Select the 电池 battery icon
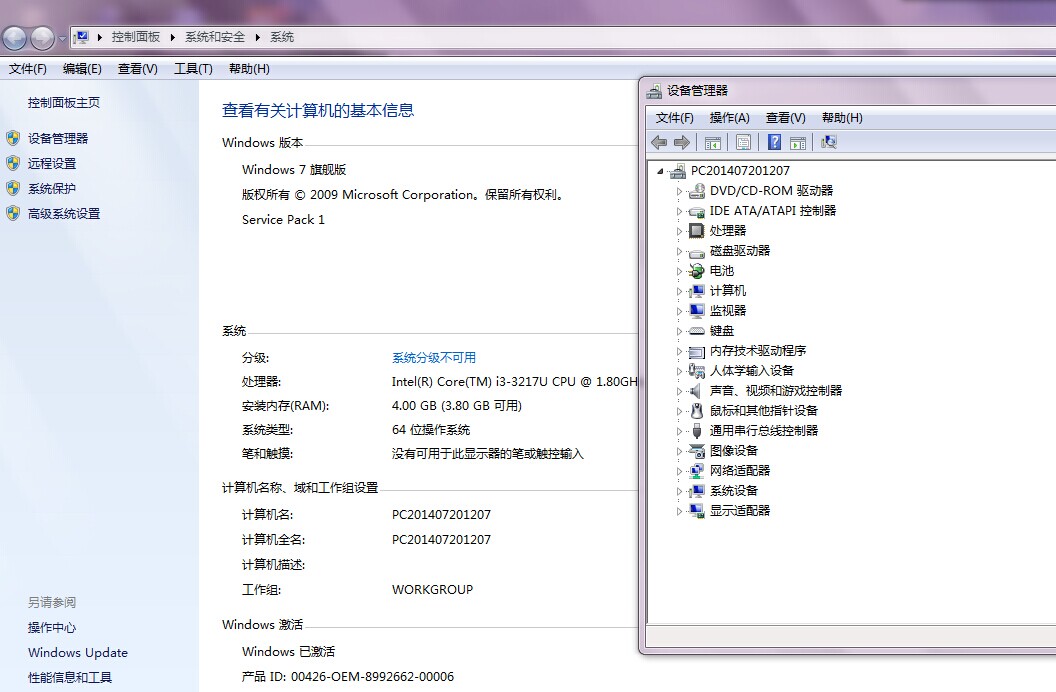1056x692 pixels. 696,271
